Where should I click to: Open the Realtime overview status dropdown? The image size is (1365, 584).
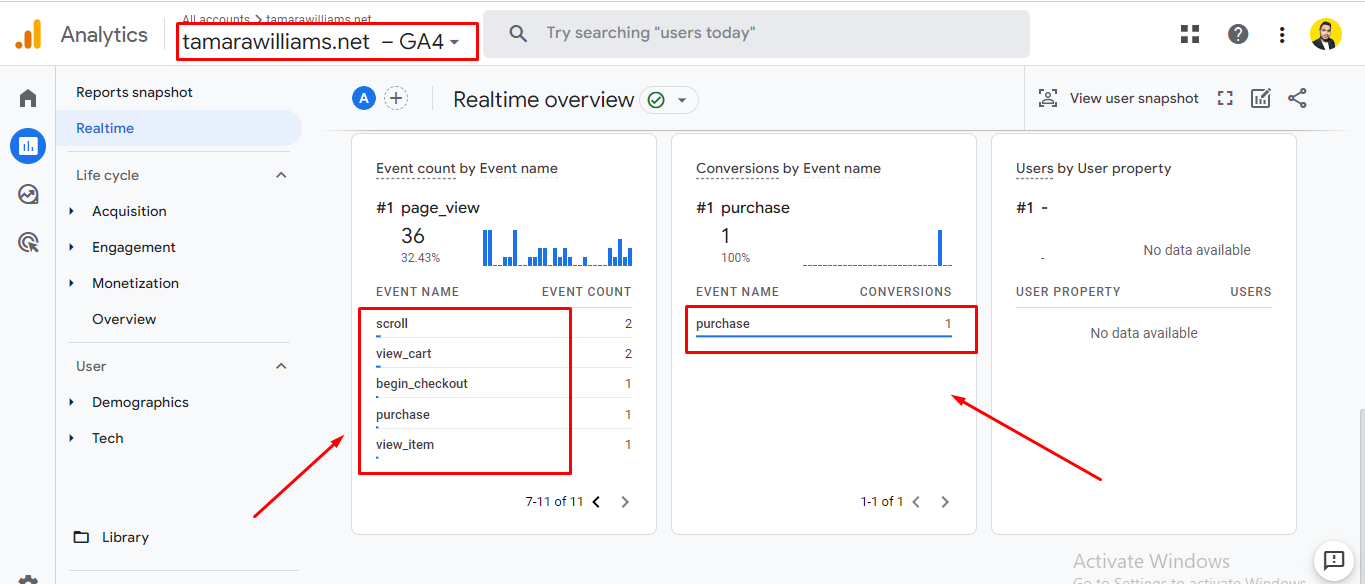669,100
